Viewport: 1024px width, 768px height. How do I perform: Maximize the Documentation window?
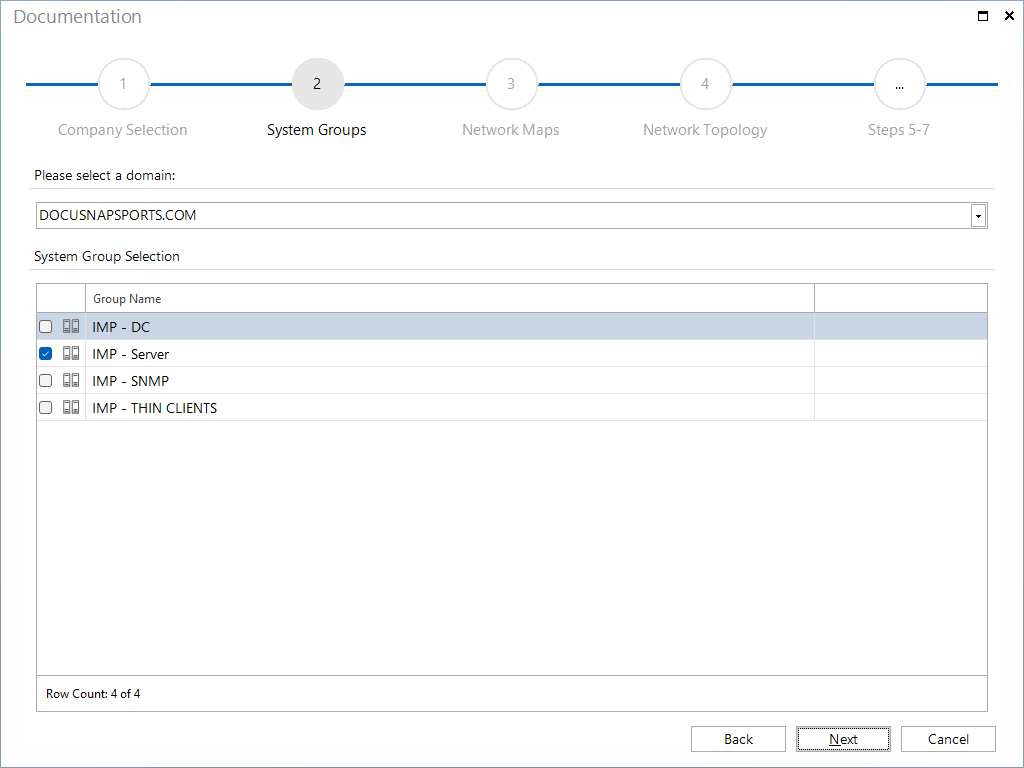point(982,16)
